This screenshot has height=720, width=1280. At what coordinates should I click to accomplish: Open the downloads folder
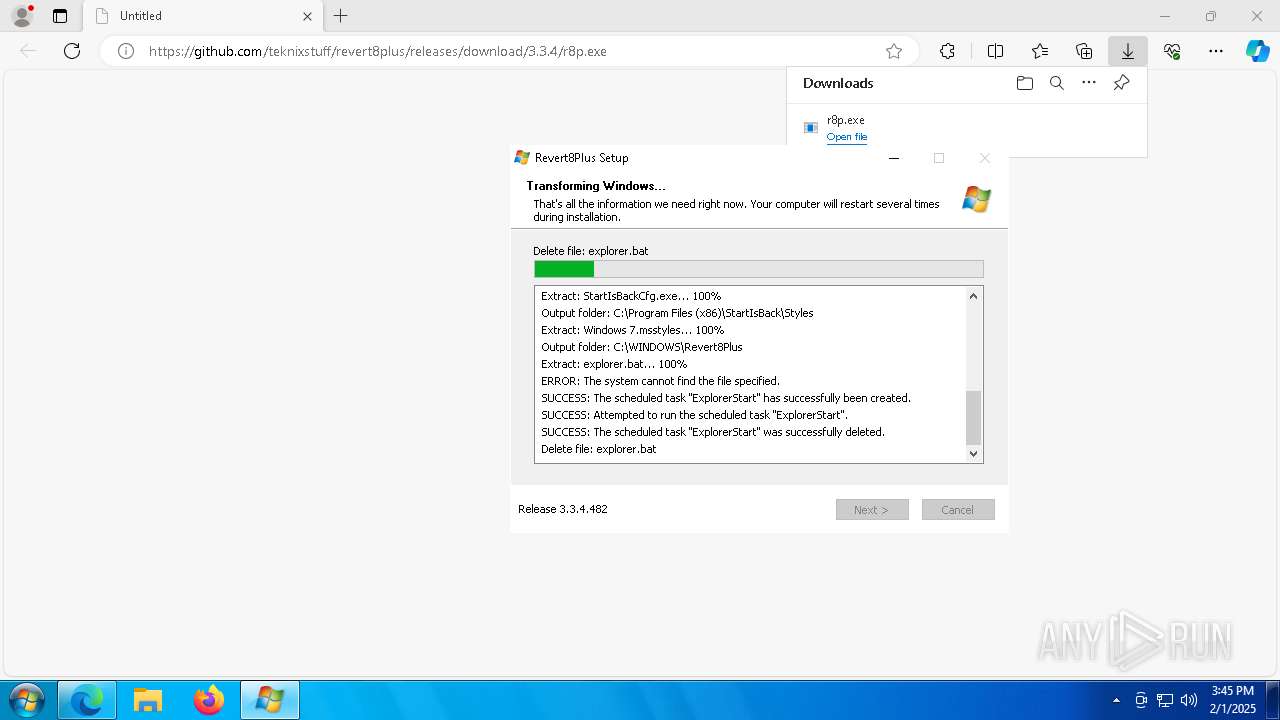[1025, 83]
